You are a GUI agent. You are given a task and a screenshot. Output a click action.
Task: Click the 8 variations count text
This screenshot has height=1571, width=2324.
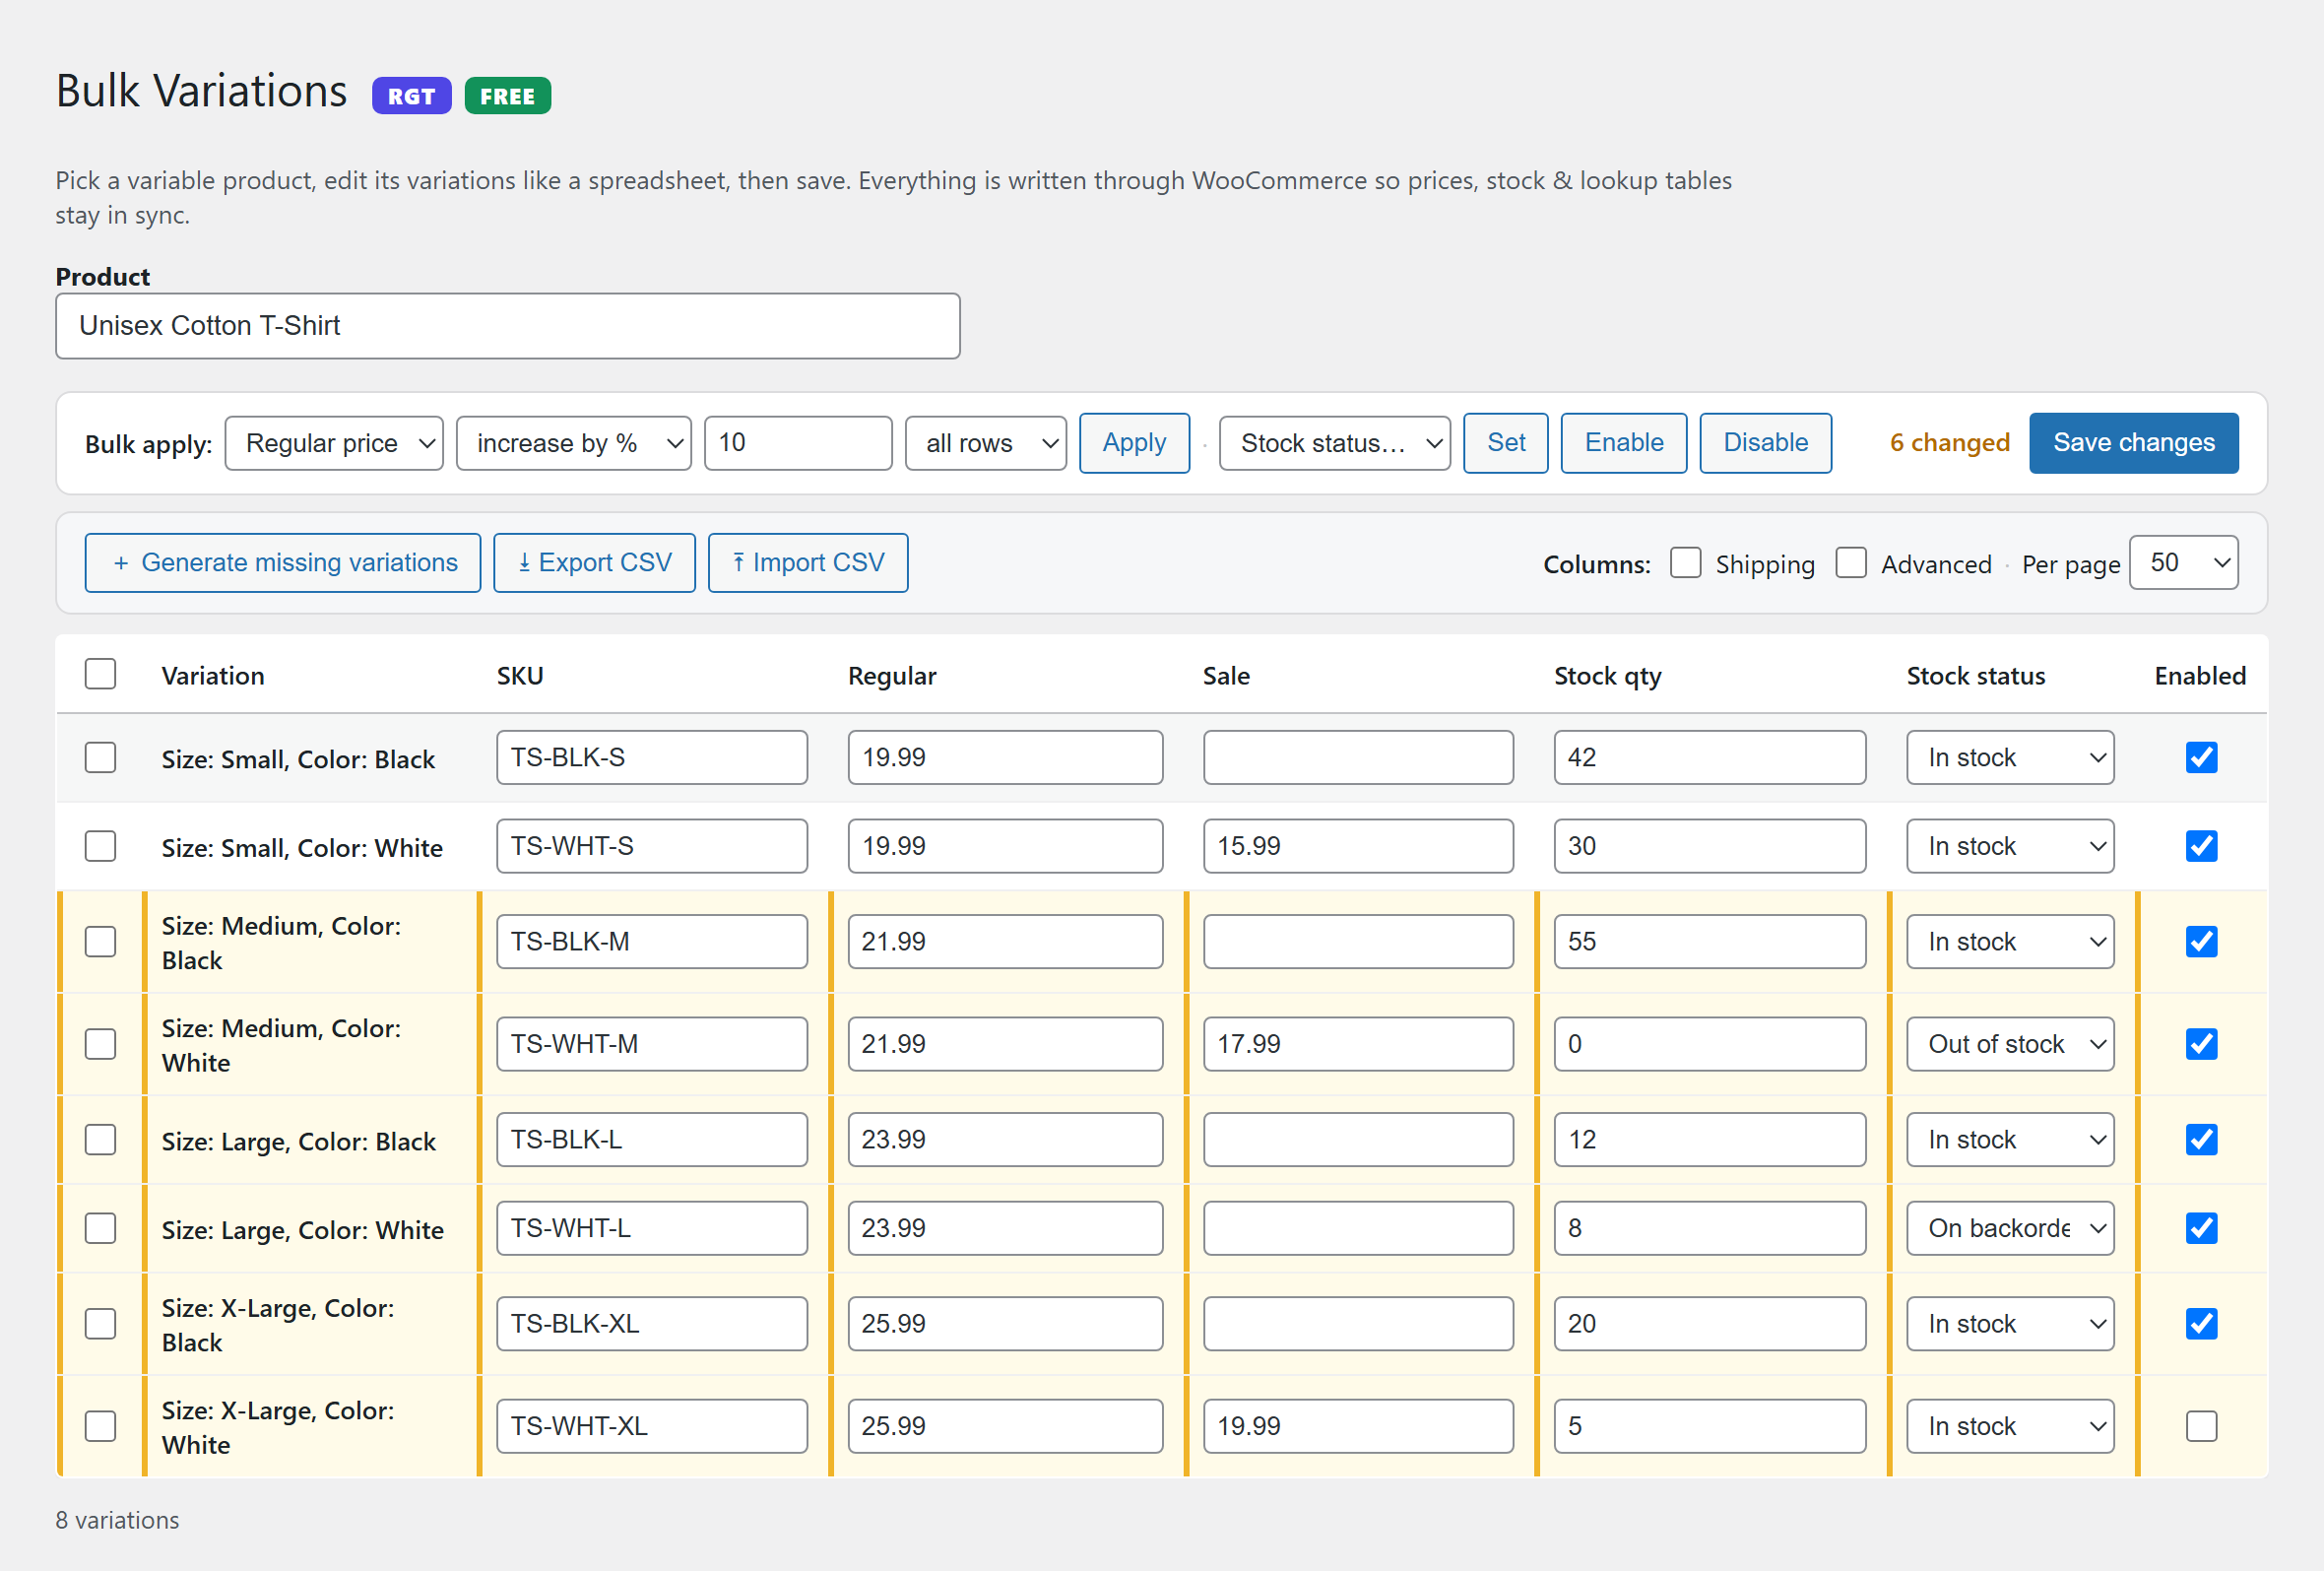tap(117, 1520)
